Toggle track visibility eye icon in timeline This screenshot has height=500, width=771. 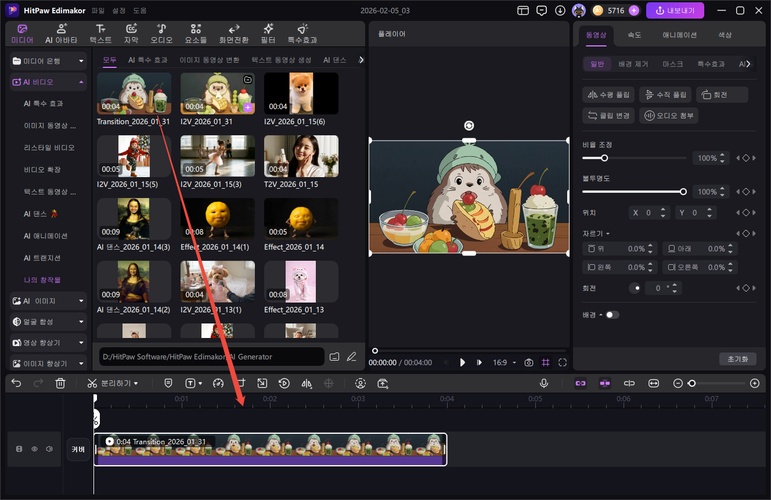[34, 449]
